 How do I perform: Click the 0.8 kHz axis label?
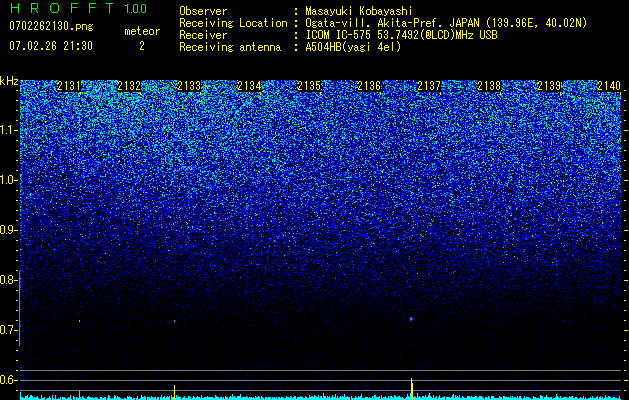click(x=8, y=280)
